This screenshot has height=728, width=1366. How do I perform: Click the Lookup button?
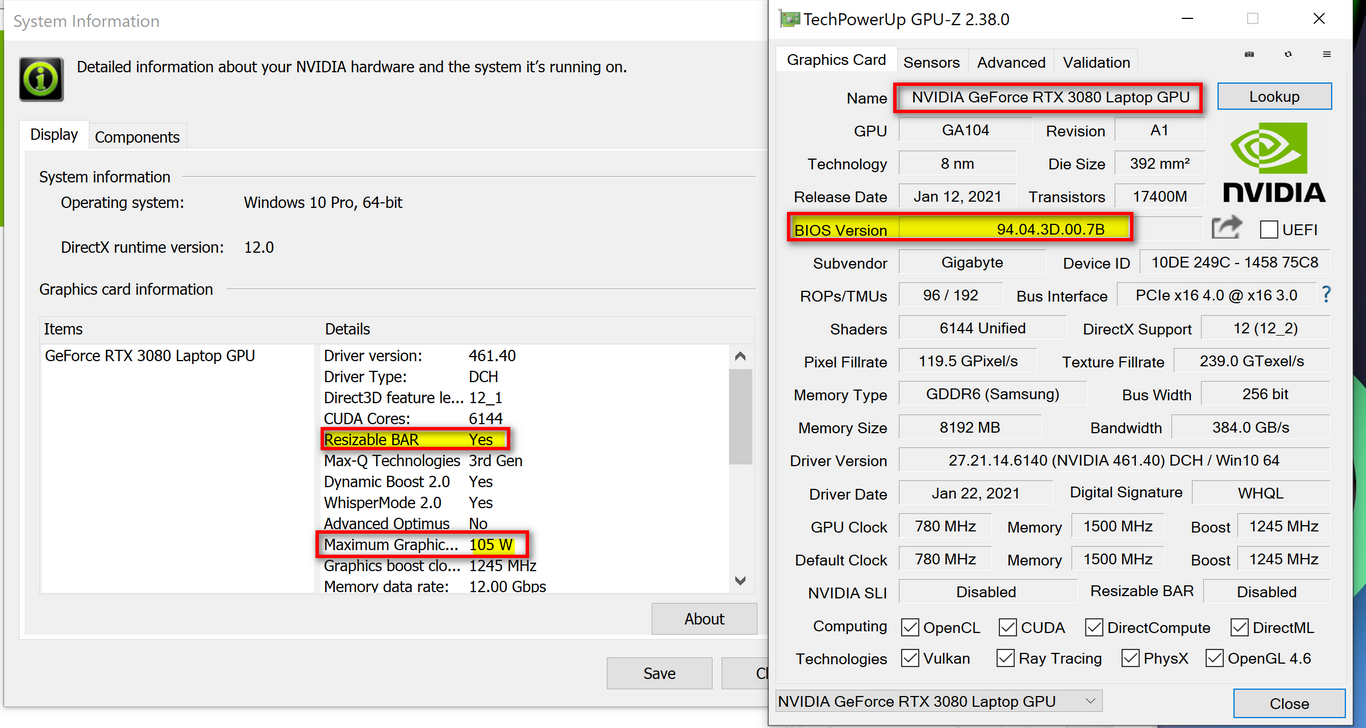(x=1274, y=97)
